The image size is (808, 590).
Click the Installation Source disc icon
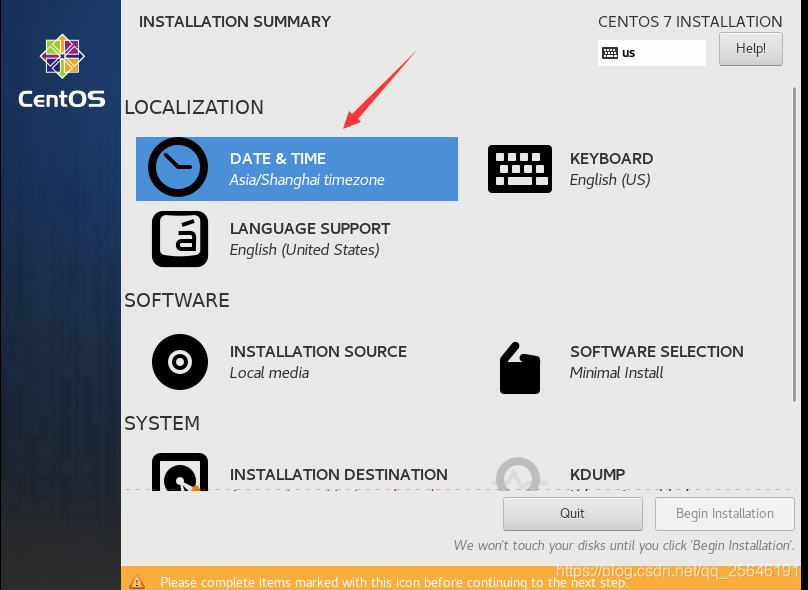pos(180,362)
